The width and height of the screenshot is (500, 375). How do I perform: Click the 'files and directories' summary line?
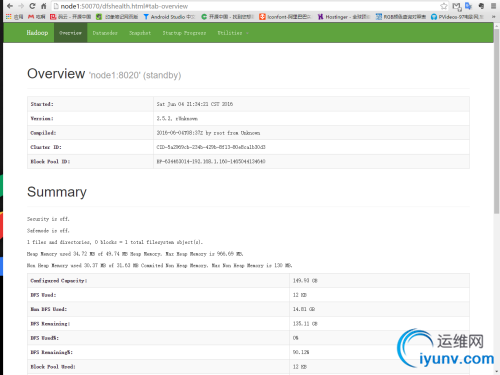(115, 242)
